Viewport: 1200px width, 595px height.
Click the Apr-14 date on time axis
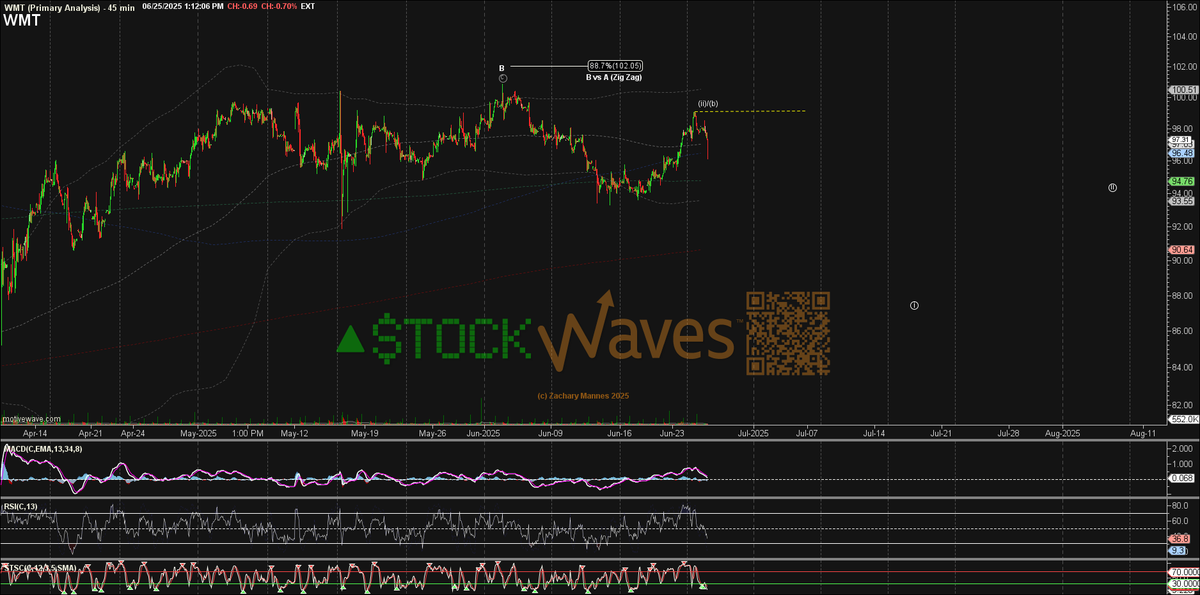click(34, 435)
